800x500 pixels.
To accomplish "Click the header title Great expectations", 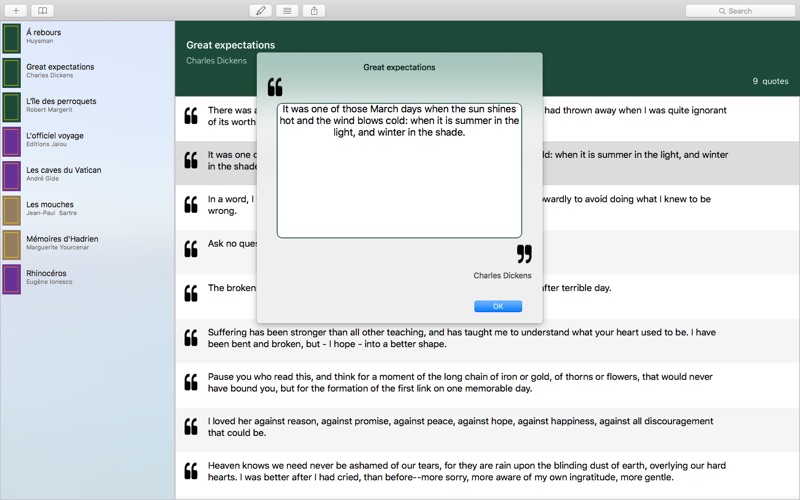I will pyautogui.click(x=231, y=45).
